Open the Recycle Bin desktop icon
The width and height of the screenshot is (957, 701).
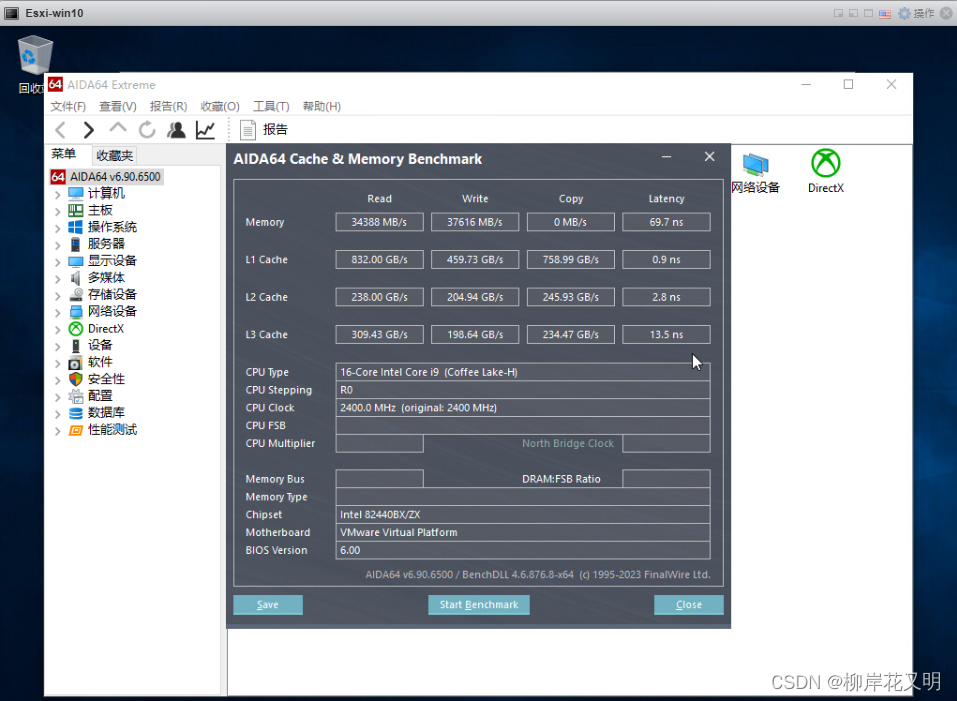35,56
